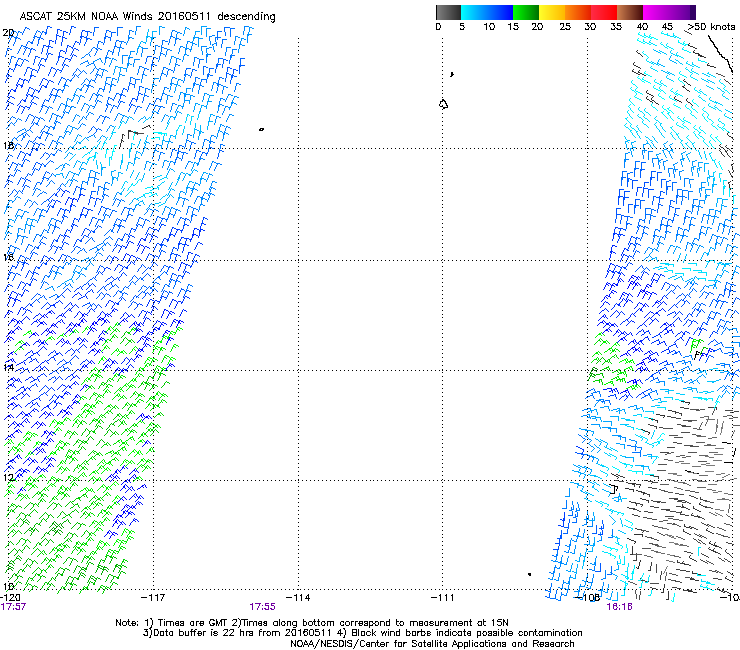The height and width of the screenshot is (650, 740).
Task: Click the '10' legend scale value
Action: coord(489,27)
